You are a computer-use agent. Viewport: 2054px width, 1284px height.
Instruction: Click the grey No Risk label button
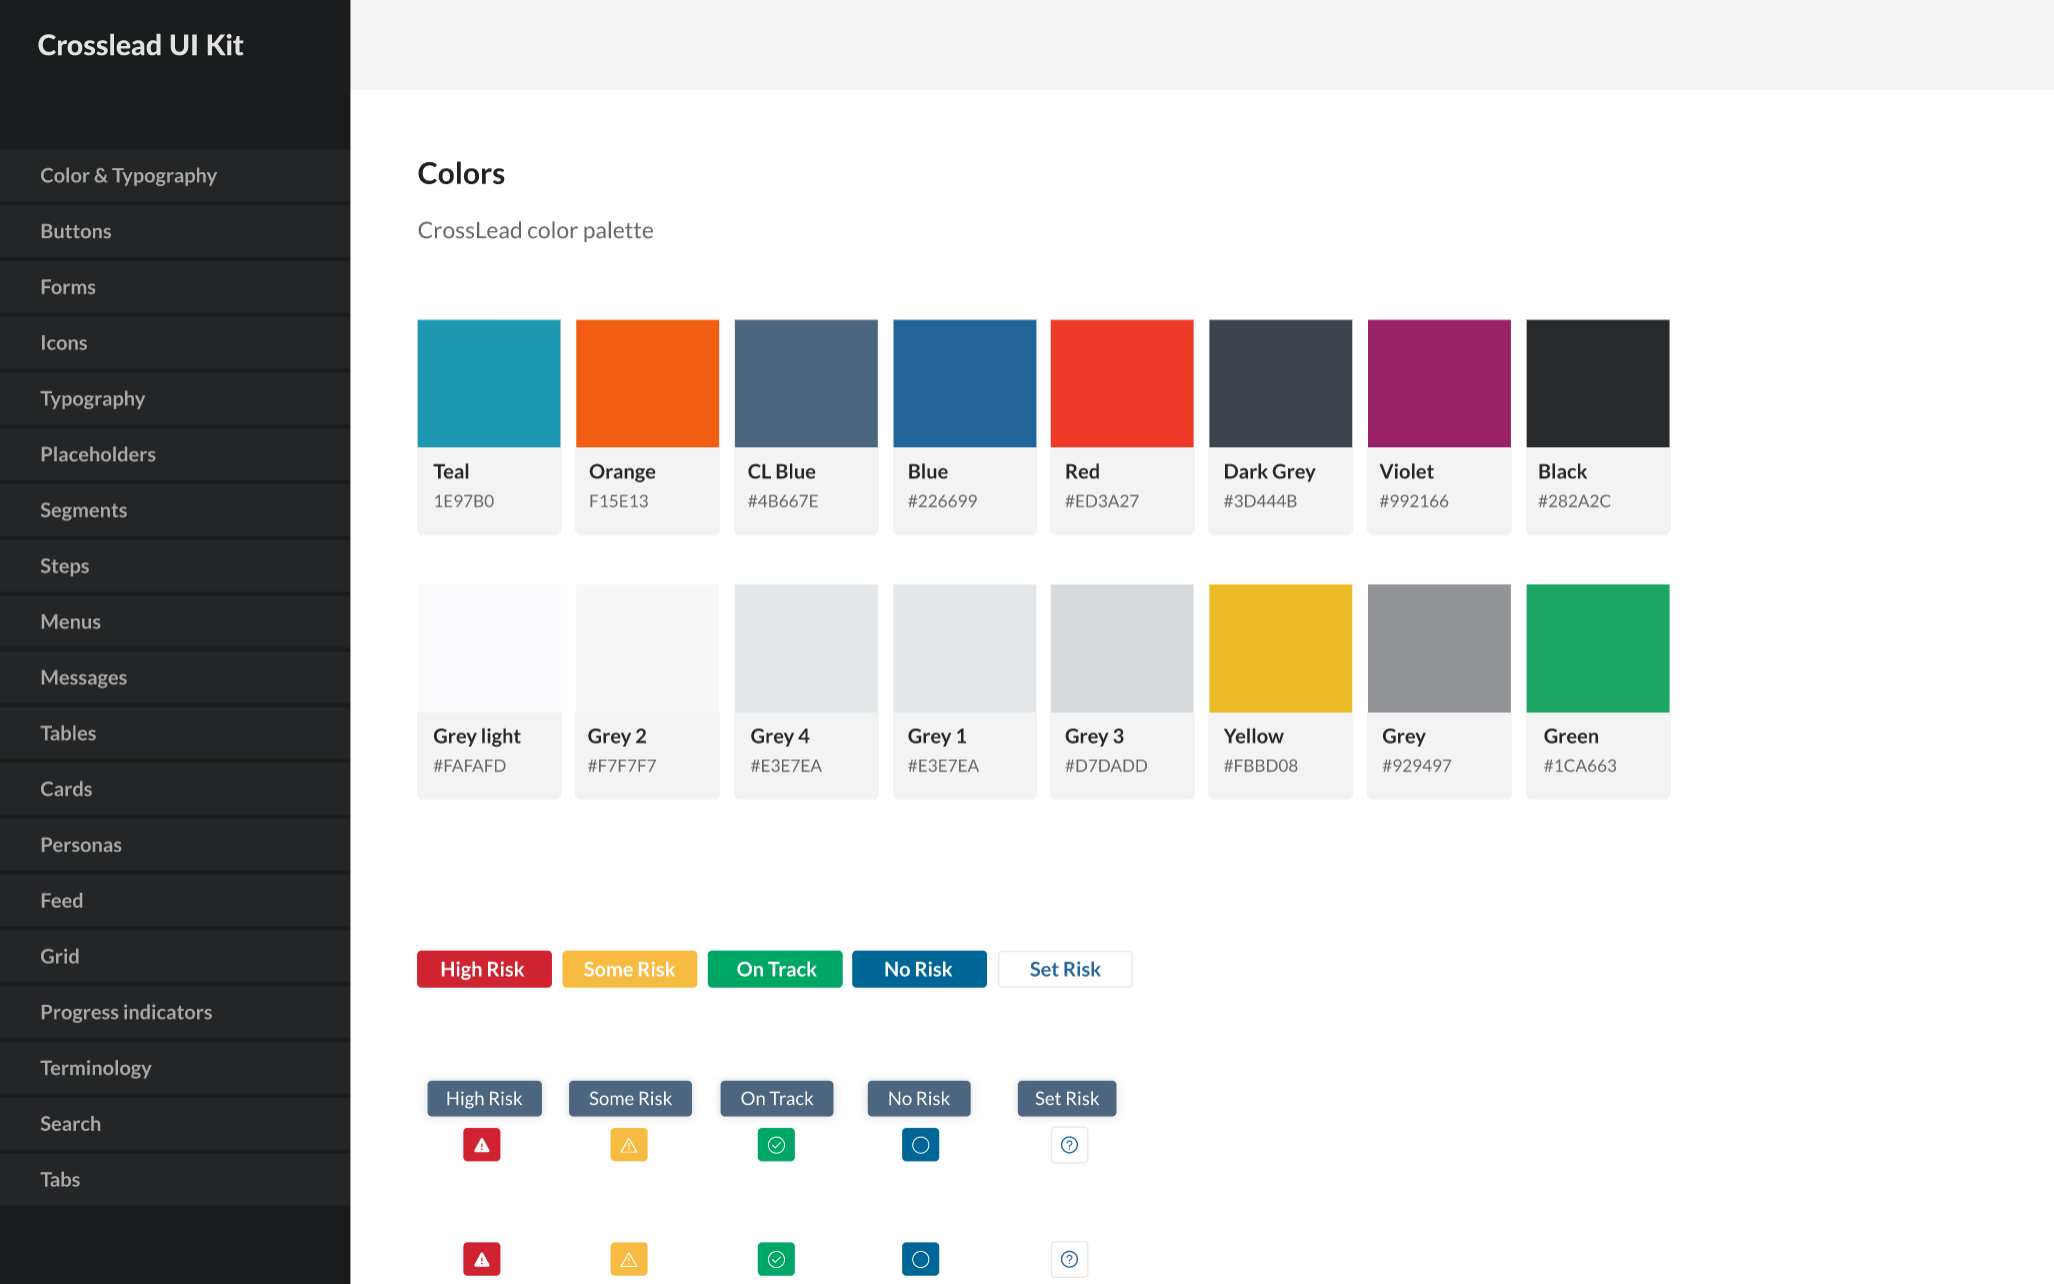point(919,1098)
